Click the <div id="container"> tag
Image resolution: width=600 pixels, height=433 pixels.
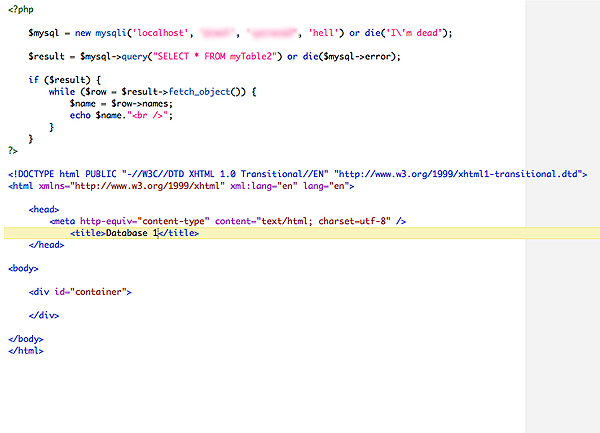(x=80, y=292)
